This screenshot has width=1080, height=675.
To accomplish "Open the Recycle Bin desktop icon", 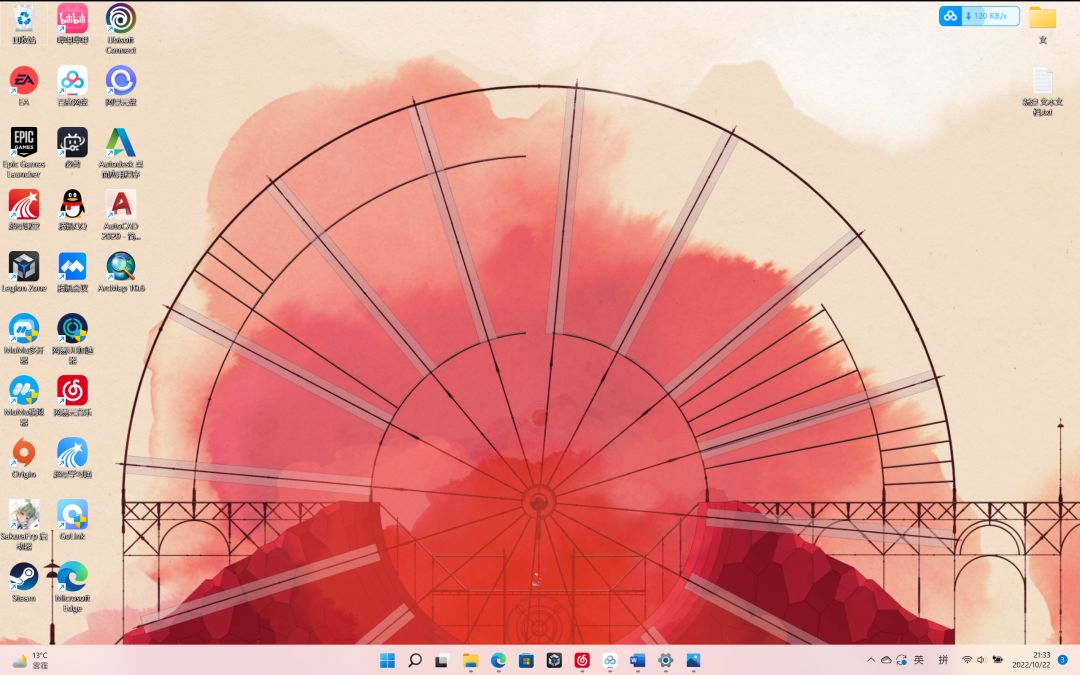I will click(23, 25).
